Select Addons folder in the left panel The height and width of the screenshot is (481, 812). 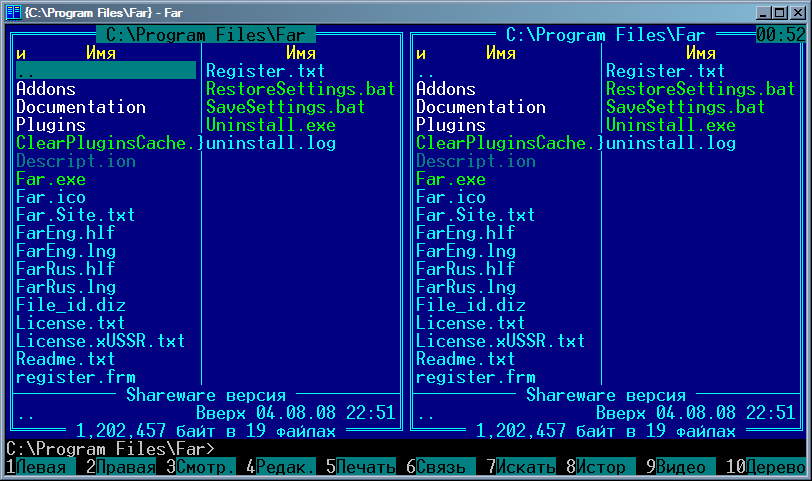[x=46, y=89]
